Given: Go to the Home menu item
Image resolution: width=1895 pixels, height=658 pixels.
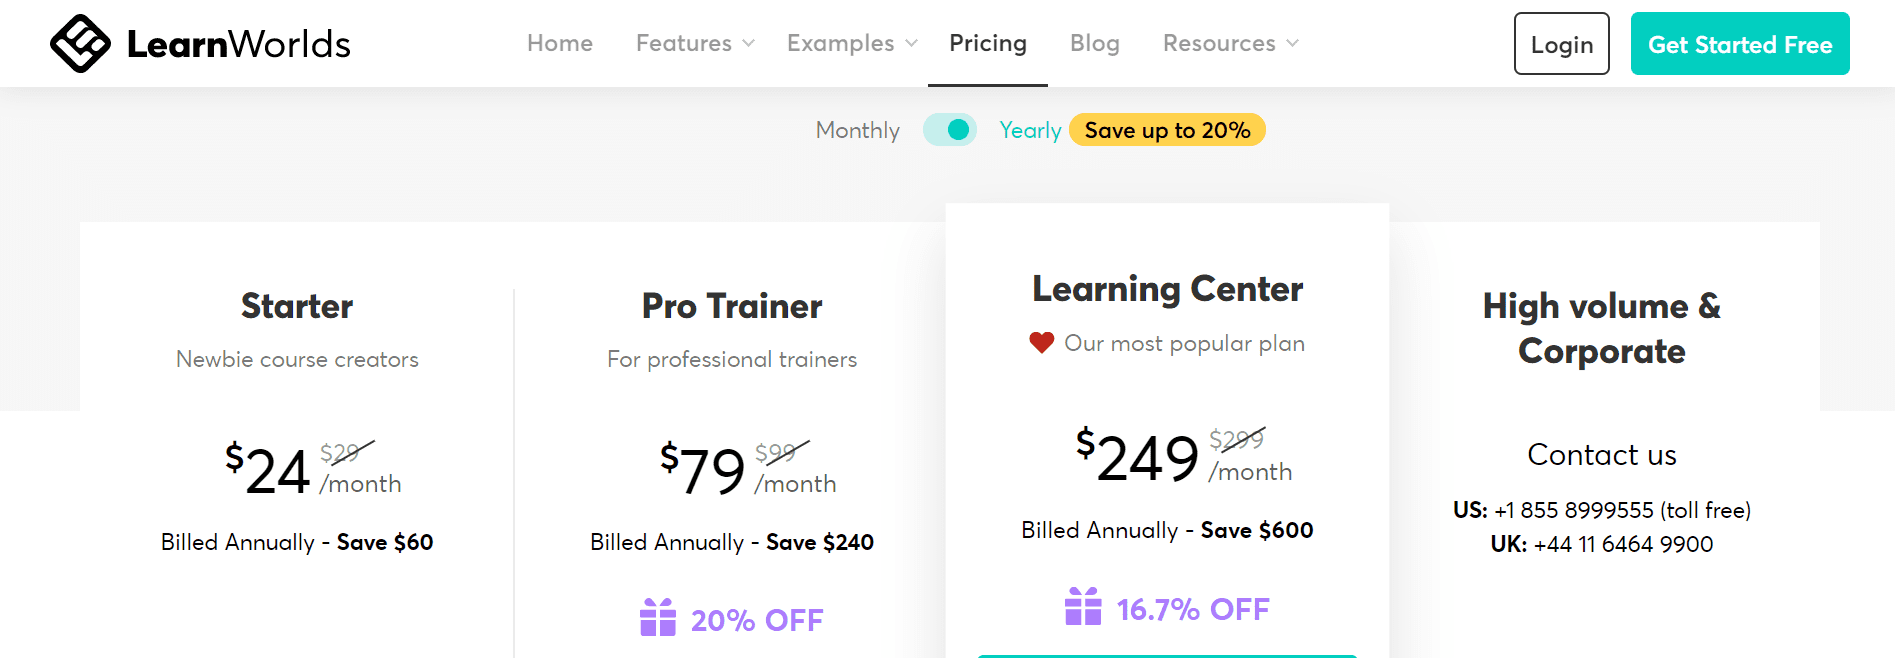Looking at the screenshot, I should (x=560, y=43).
